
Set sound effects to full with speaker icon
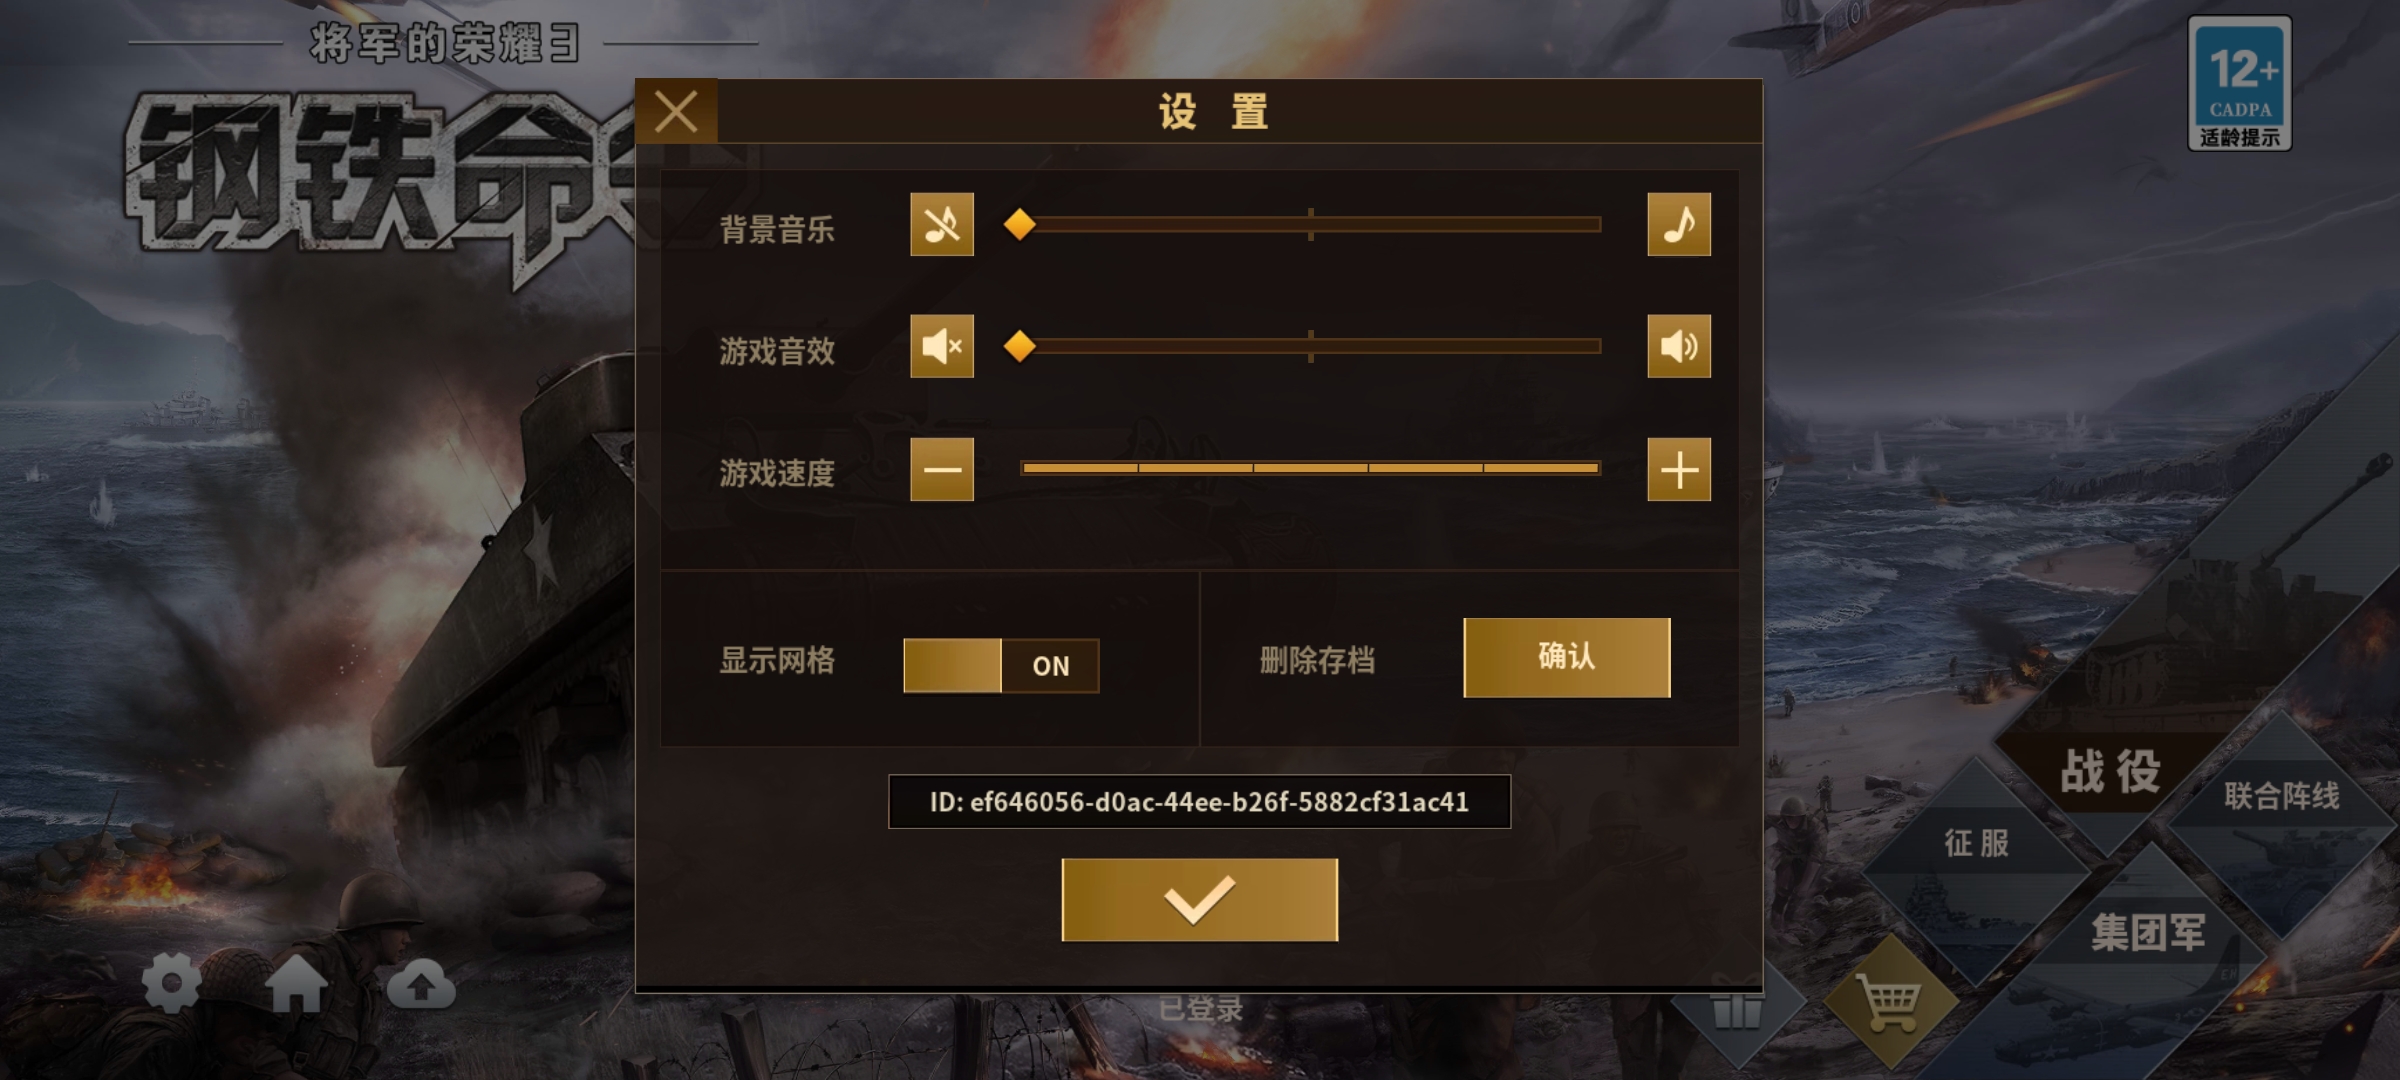(x=1679, y=346)
